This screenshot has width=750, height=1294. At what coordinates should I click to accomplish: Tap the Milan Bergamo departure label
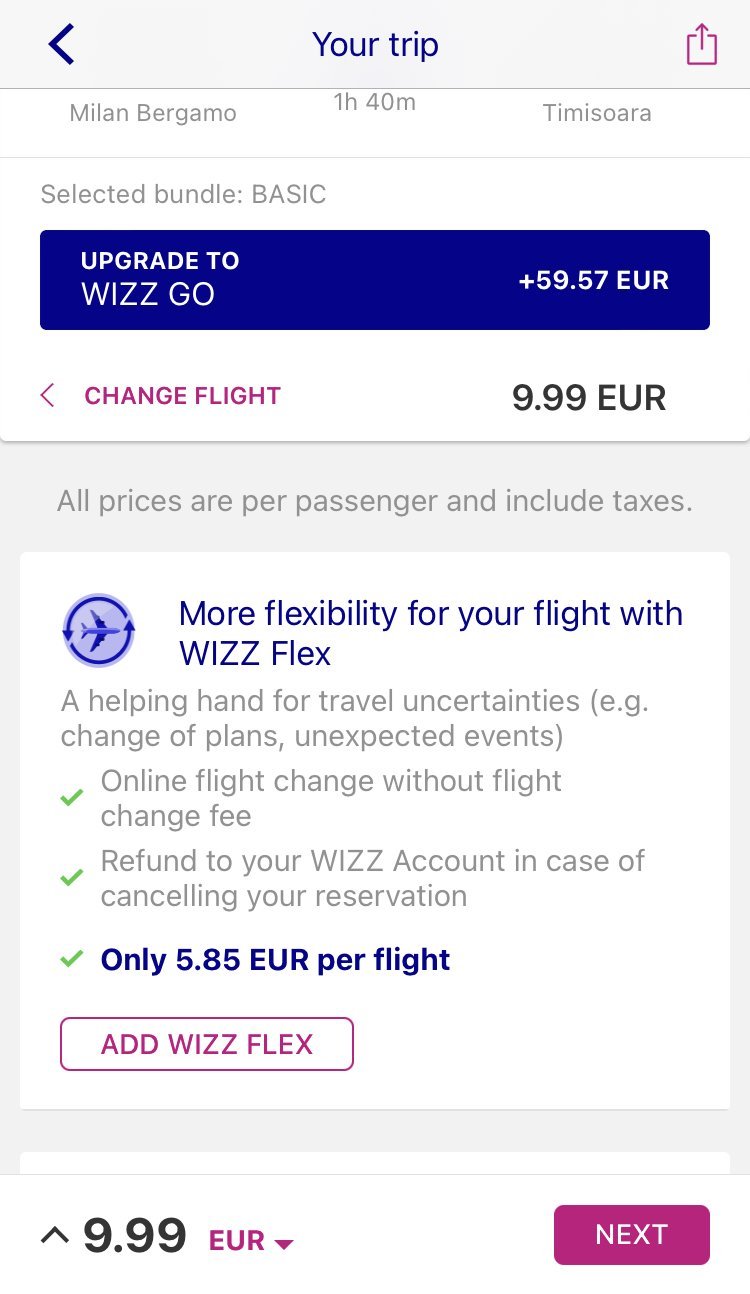153,113
